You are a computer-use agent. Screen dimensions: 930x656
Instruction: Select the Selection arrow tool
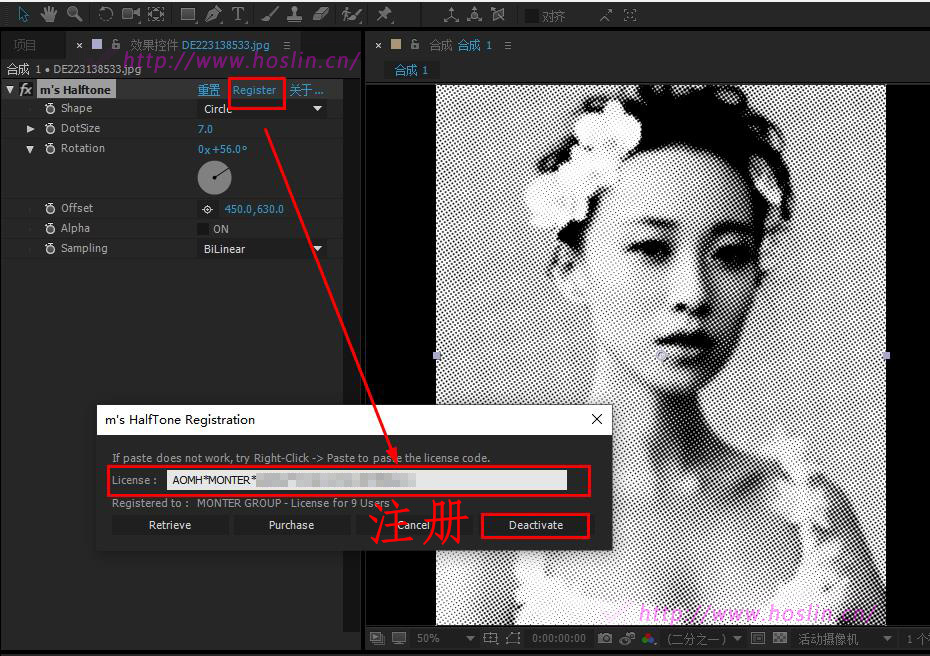[23, 14]
